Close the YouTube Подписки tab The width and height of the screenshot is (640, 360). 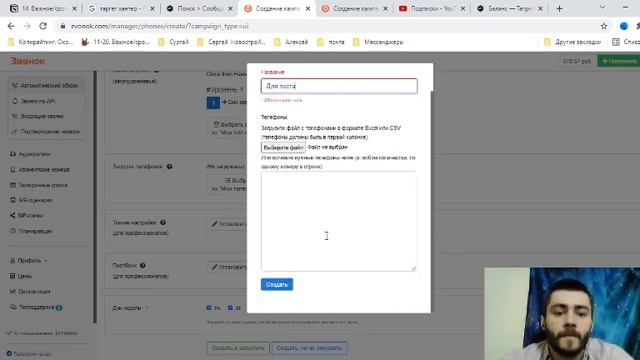[x=463, y=9]
